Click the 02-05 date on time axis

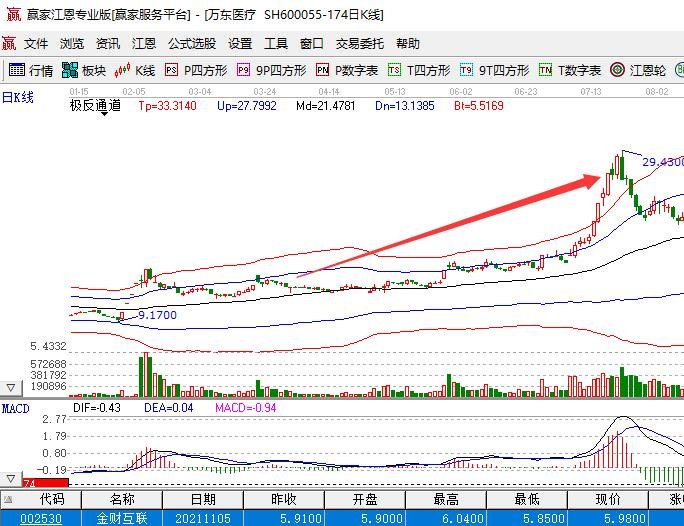pyautogui.click(x=134, y=92)
